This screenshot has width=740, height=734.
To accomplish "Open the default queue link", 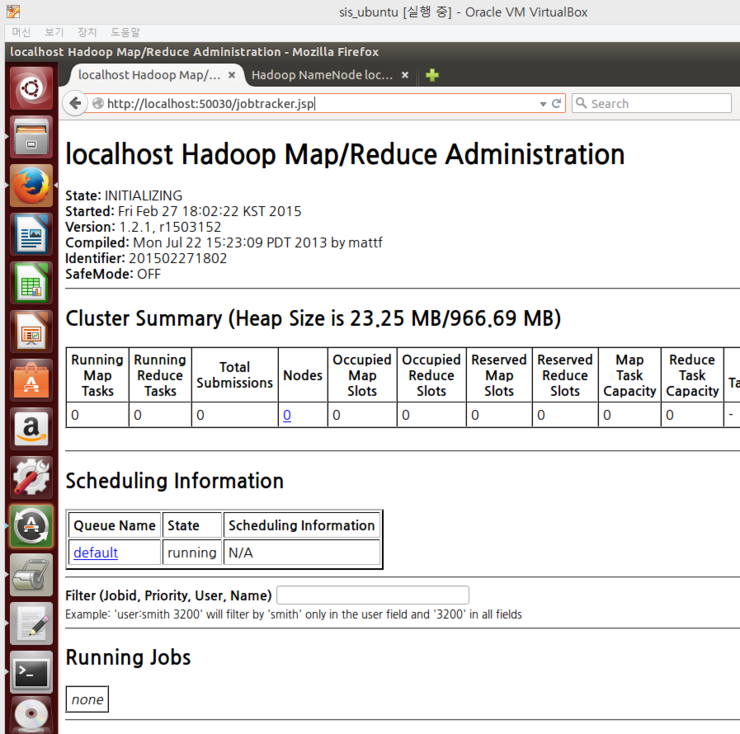I will click(x=95, y=552).
